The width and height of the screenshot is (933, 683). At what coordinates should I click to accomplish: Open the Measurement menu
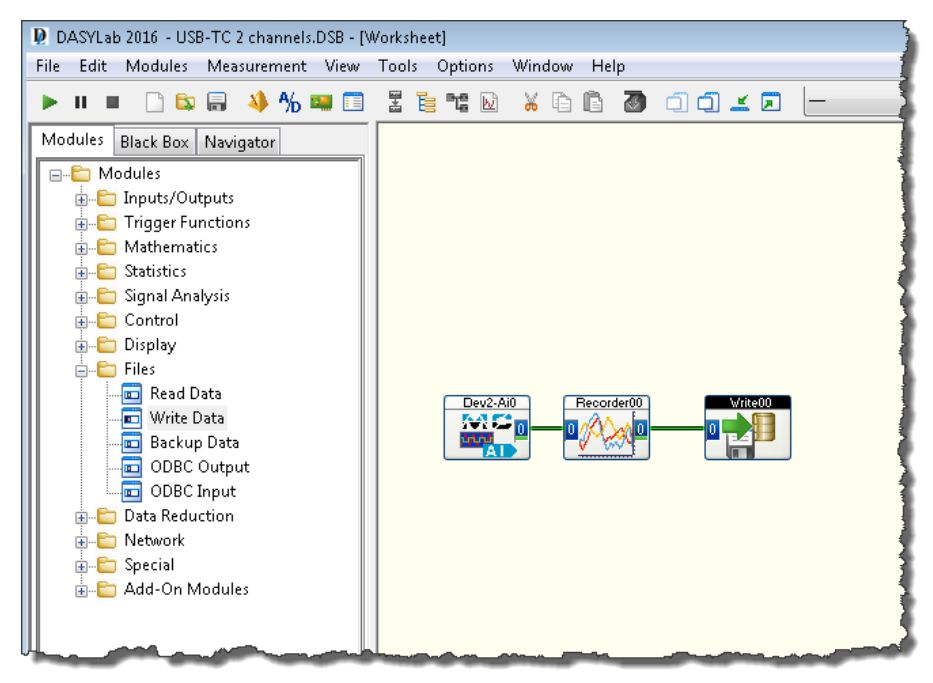point(257,66)
